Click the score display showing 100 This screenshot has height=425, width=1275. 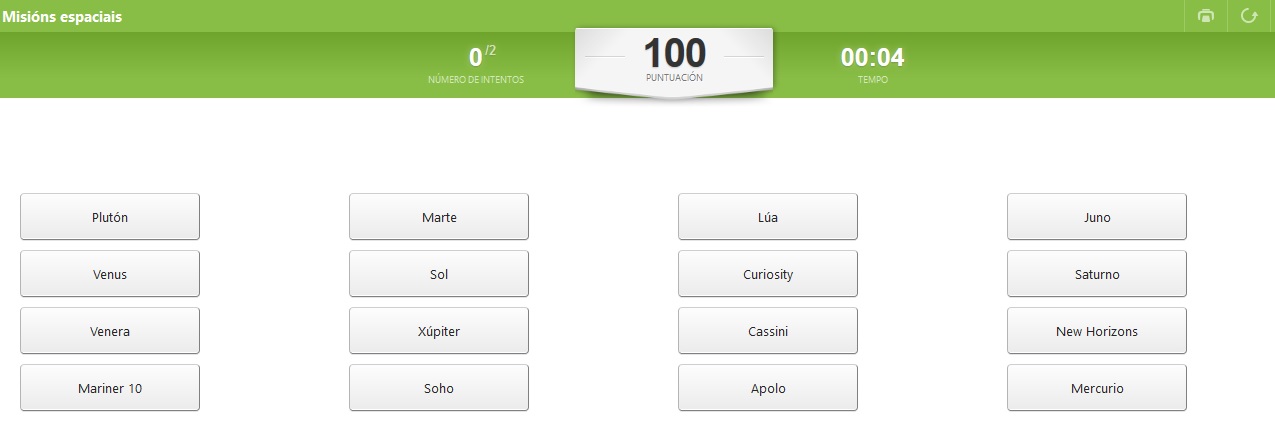pyautogui.click(x=674, y=55)
